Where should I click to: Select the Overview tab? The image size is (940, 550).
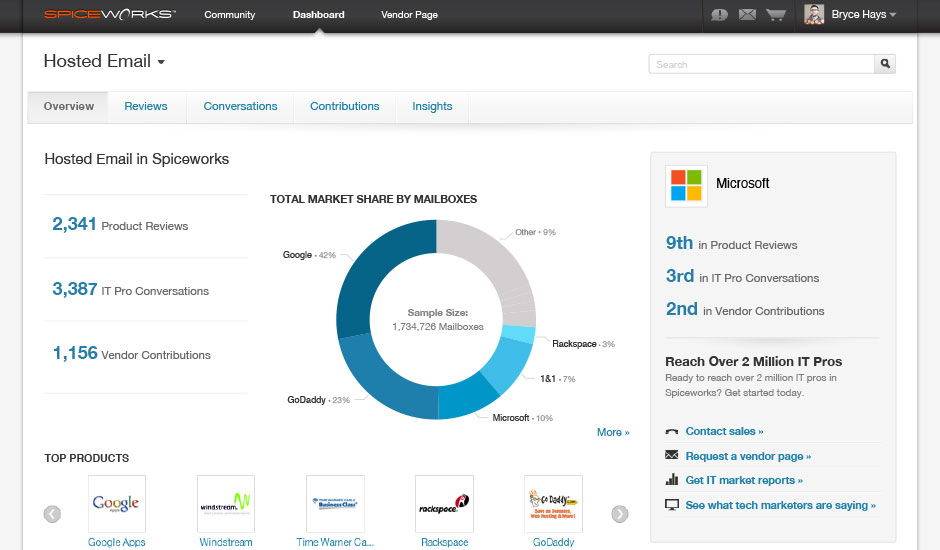point(68,106)
